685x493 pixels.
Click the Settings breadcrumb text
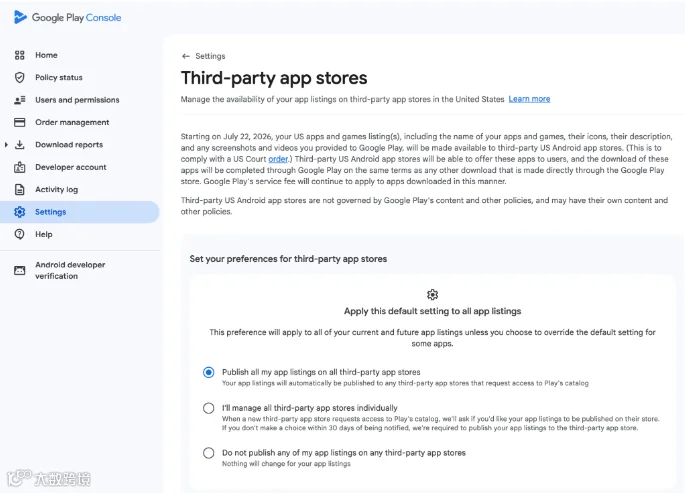click(210, 56)
